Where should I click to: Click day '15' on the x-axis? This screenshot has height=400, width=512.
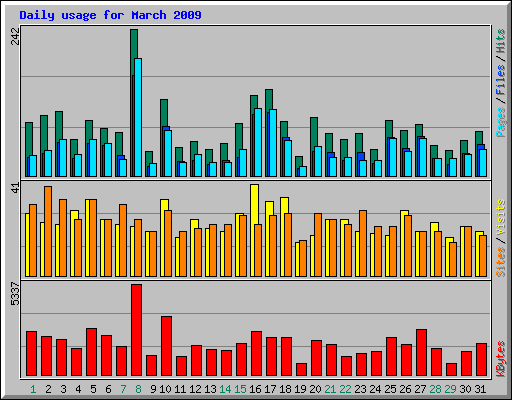pos(240,389)
